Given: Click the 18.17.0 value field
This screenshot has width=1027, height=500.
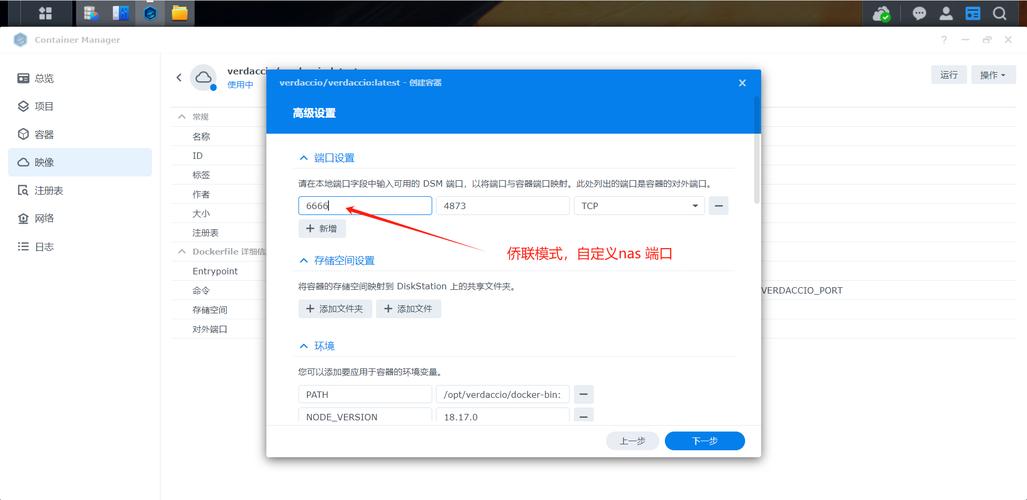Looking at the screenshot, I should (x=502, y=417).
